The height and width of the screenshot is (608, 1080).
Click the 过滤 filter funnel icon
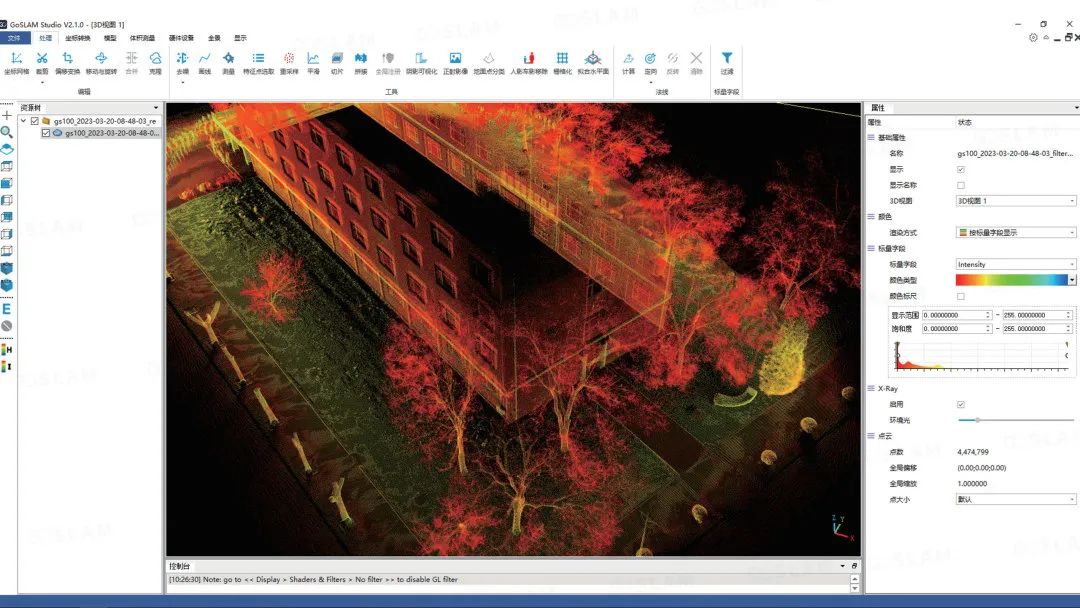point(727,62)
